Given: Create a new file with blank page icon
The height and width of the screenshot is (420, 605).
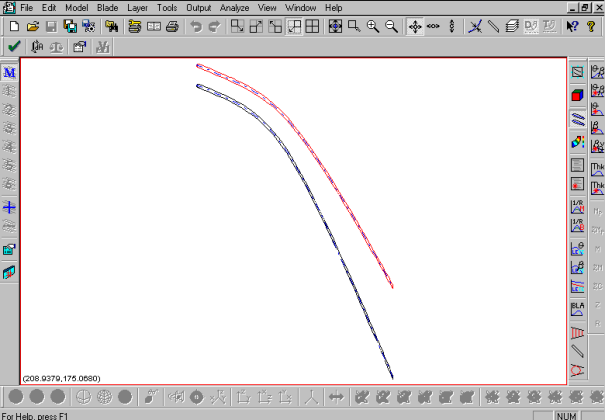Looking at the screenshot, I should pyautogui.click(x=14, y=26).
